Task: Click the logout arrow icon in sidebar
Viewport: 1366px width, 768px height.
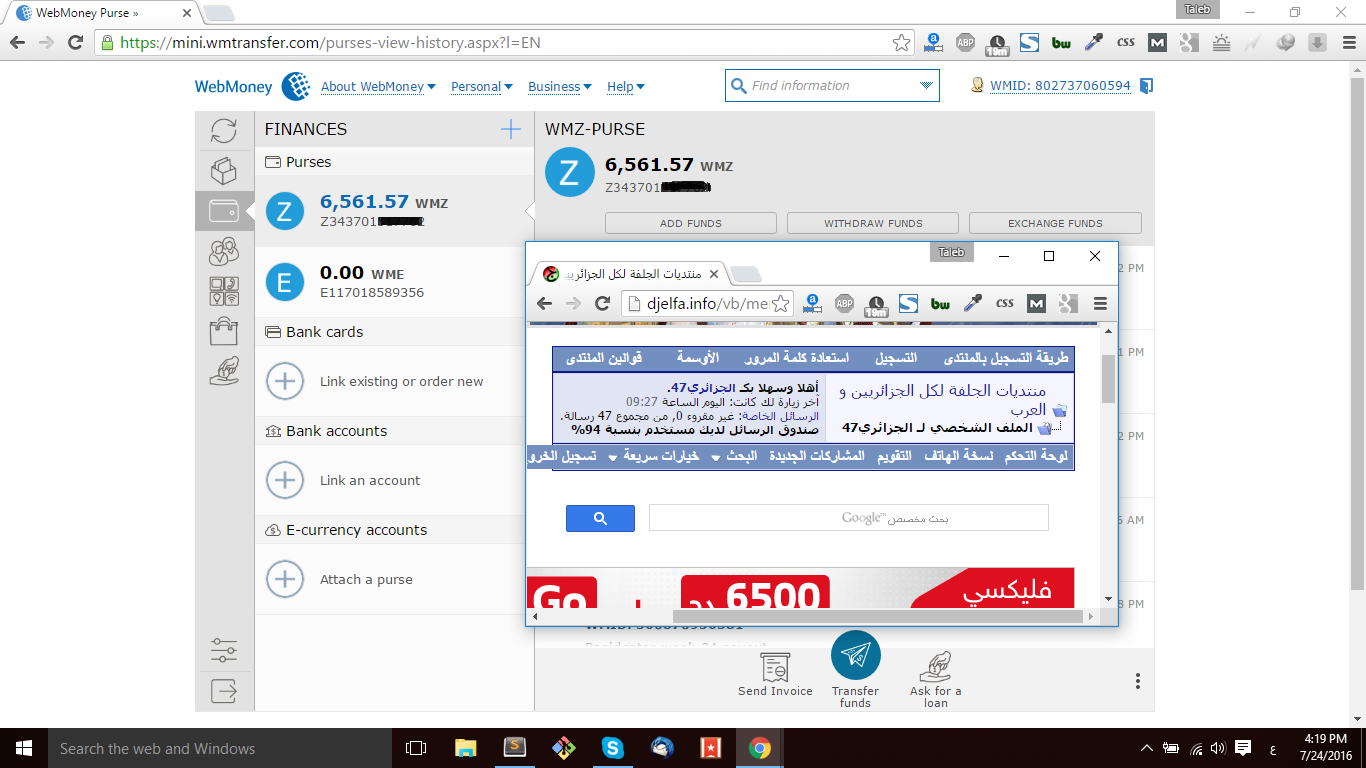Action: [x=224, y=690]
